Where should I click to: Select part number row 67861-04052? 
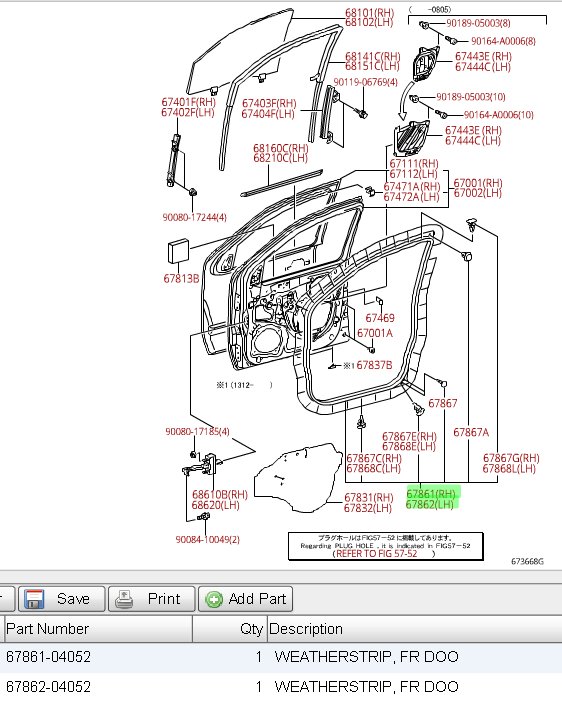(281, 657)
